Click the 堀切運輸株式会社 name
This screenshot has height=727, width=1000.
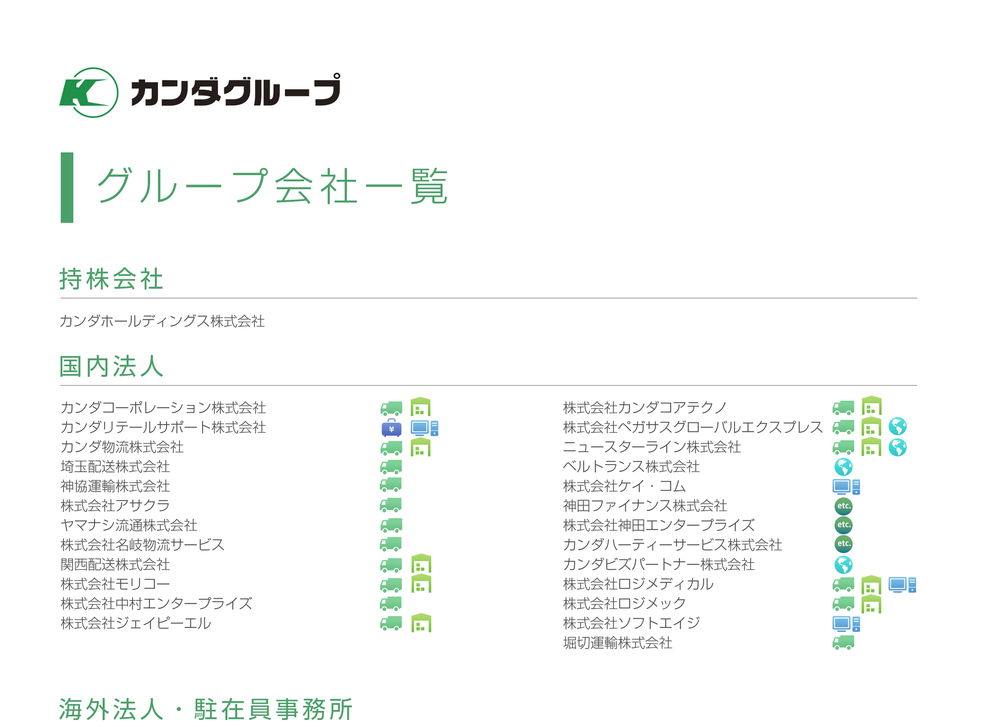pos(617,643)
